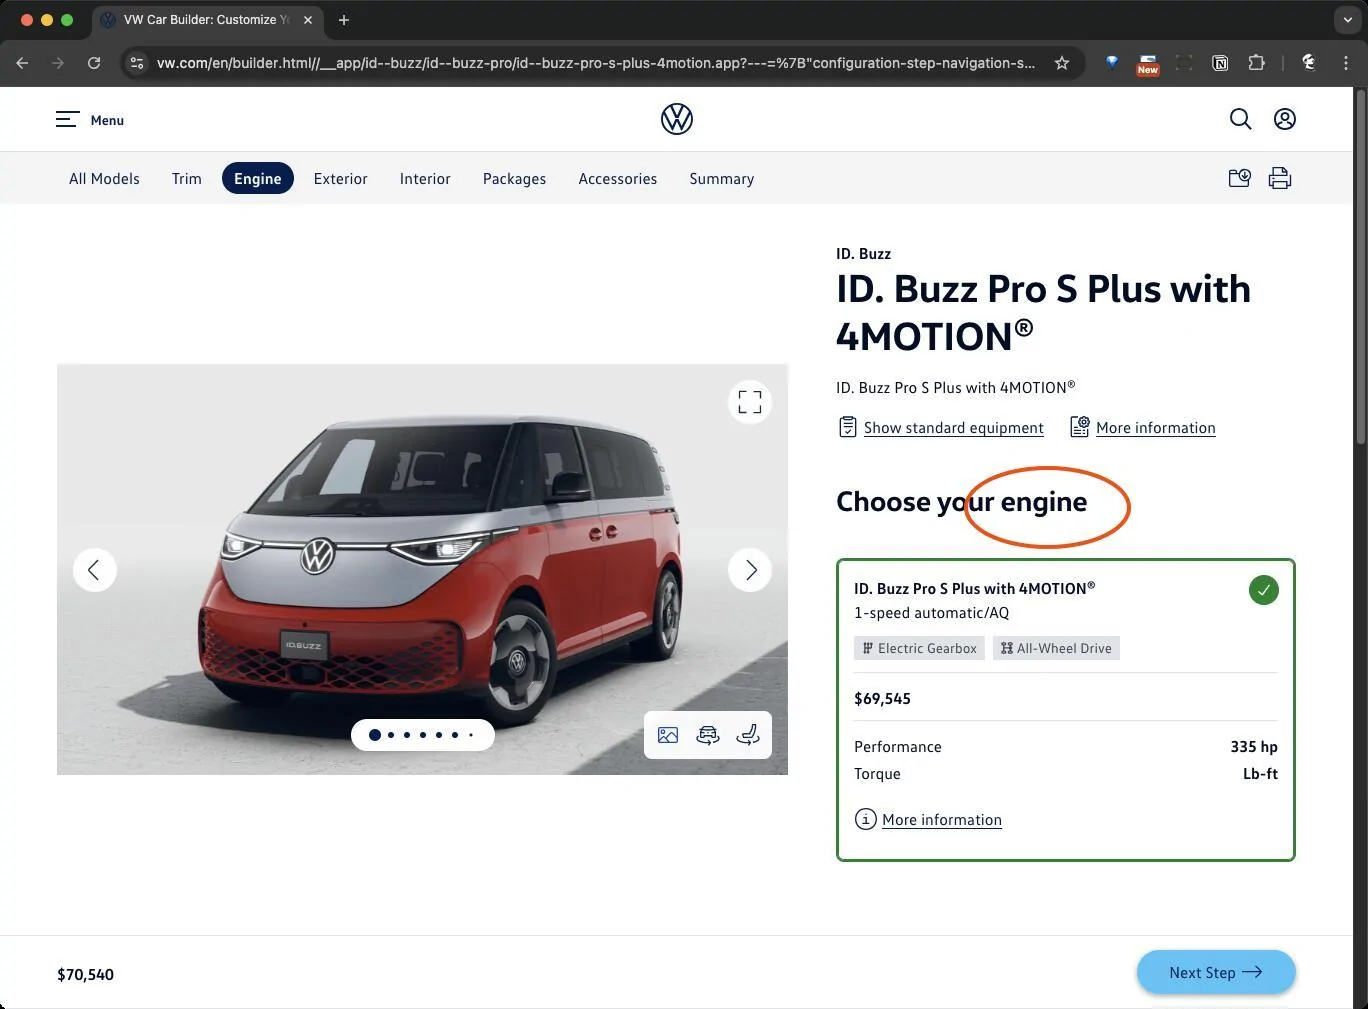Click the 1-speed automatic/AQ text
This screenshot has width=1368, height=1009.
click(931, 613)
